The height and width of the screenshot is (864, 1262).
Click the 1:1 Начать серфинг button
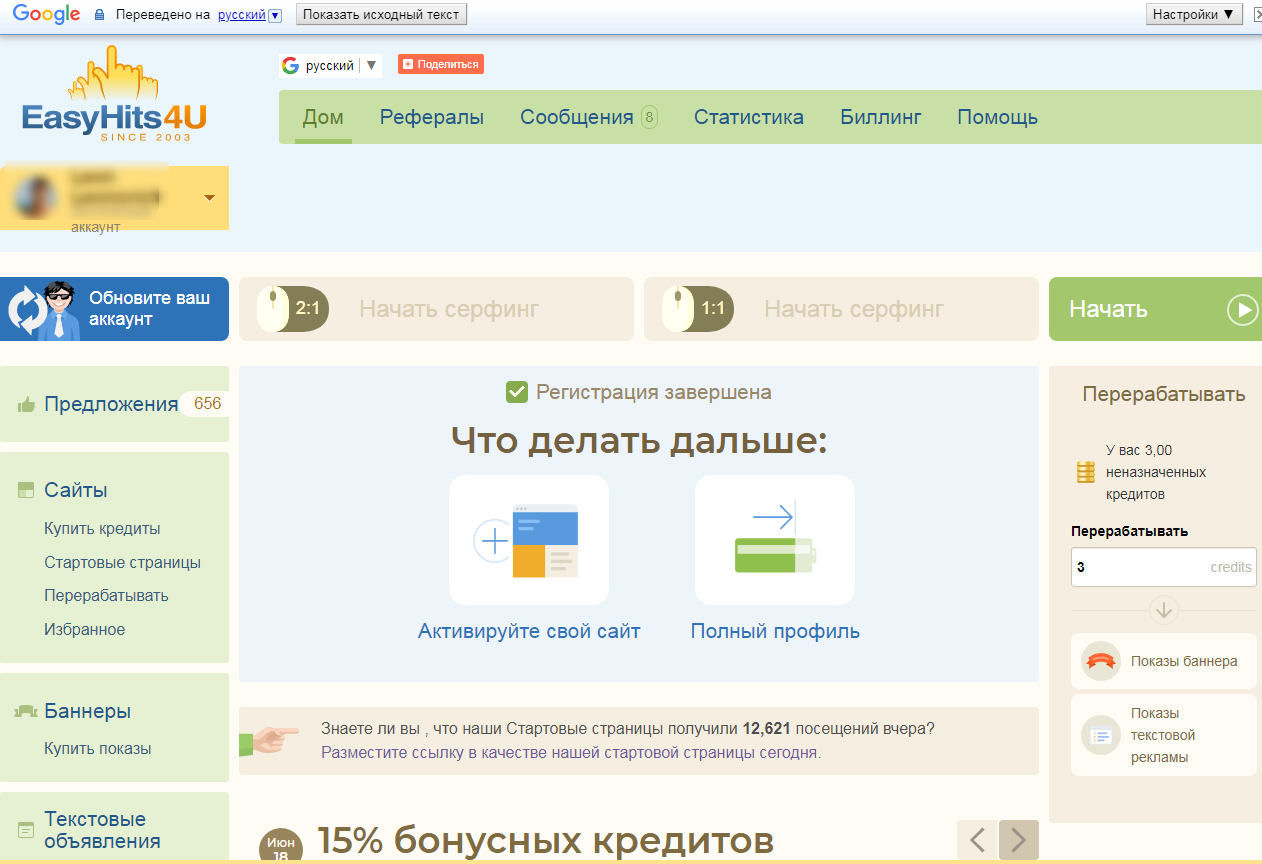(x=841, y=309)
